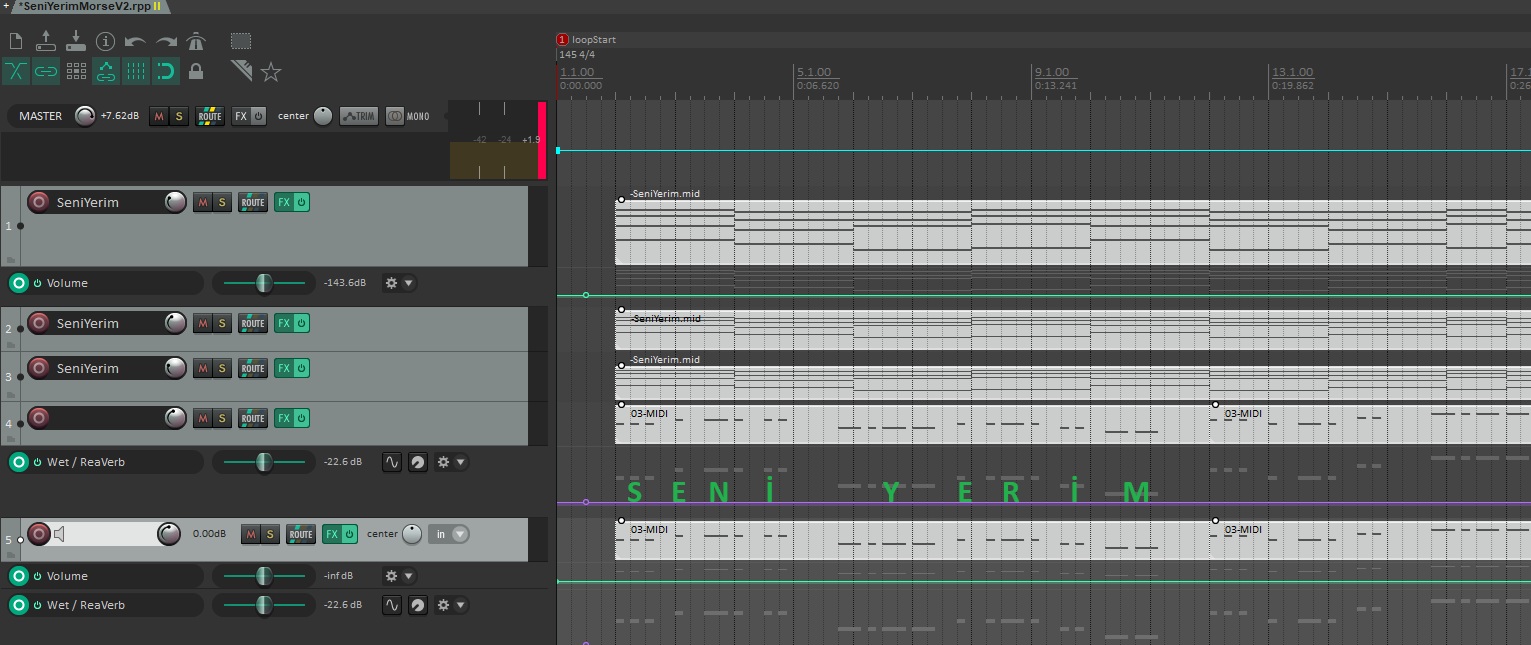
Task: Click track 5 Volume envelope slider
Action: (264, 576)
